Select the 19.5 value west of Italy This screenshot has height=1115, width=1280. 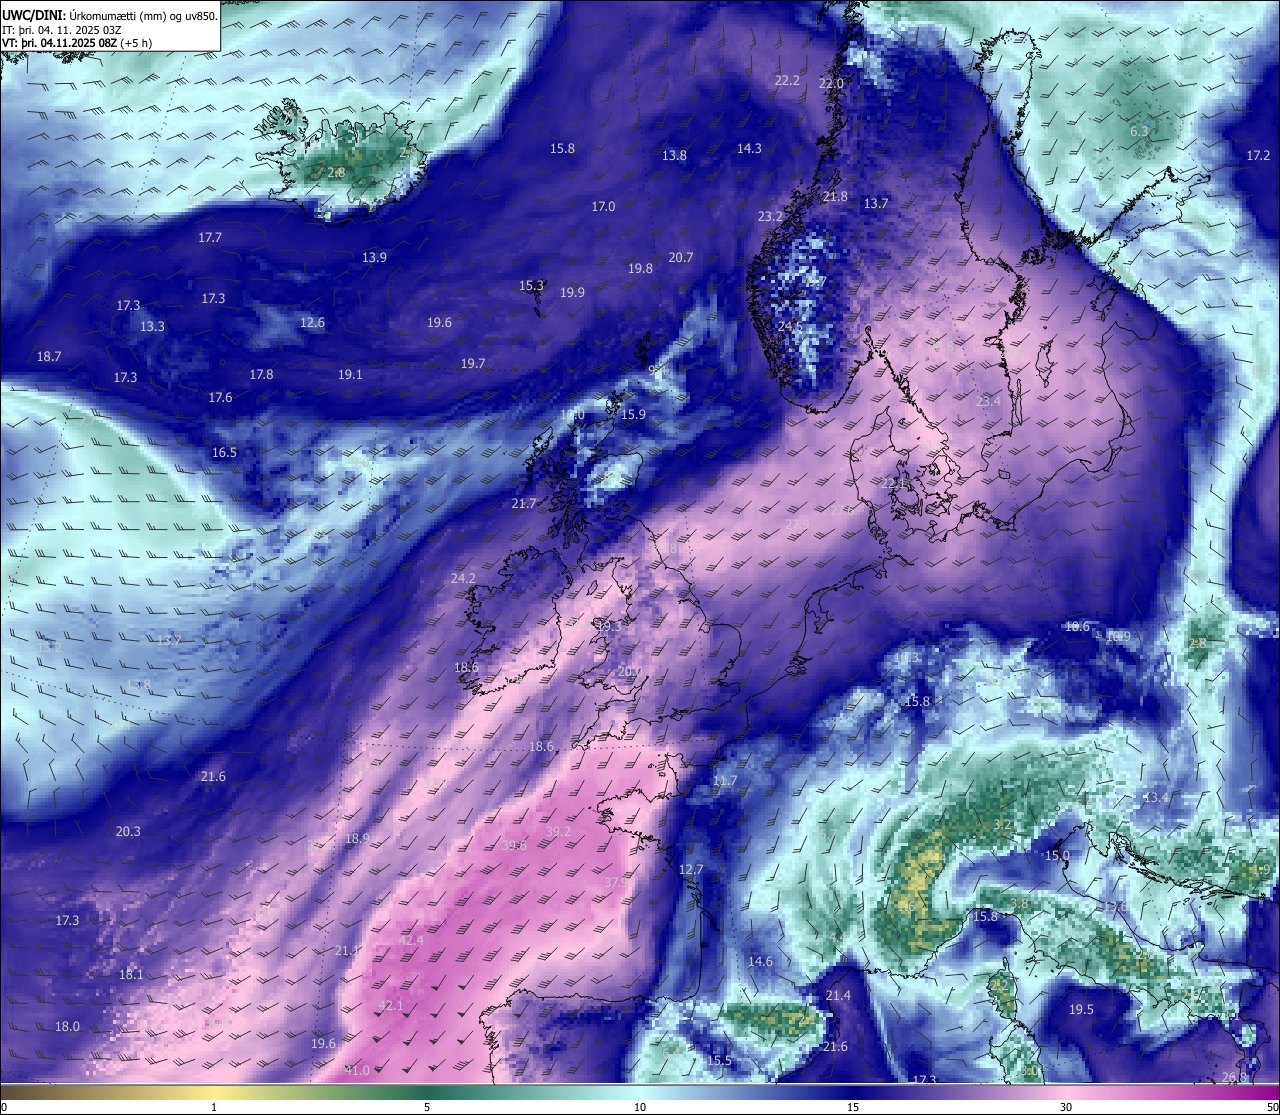tap(1081, 1009)
